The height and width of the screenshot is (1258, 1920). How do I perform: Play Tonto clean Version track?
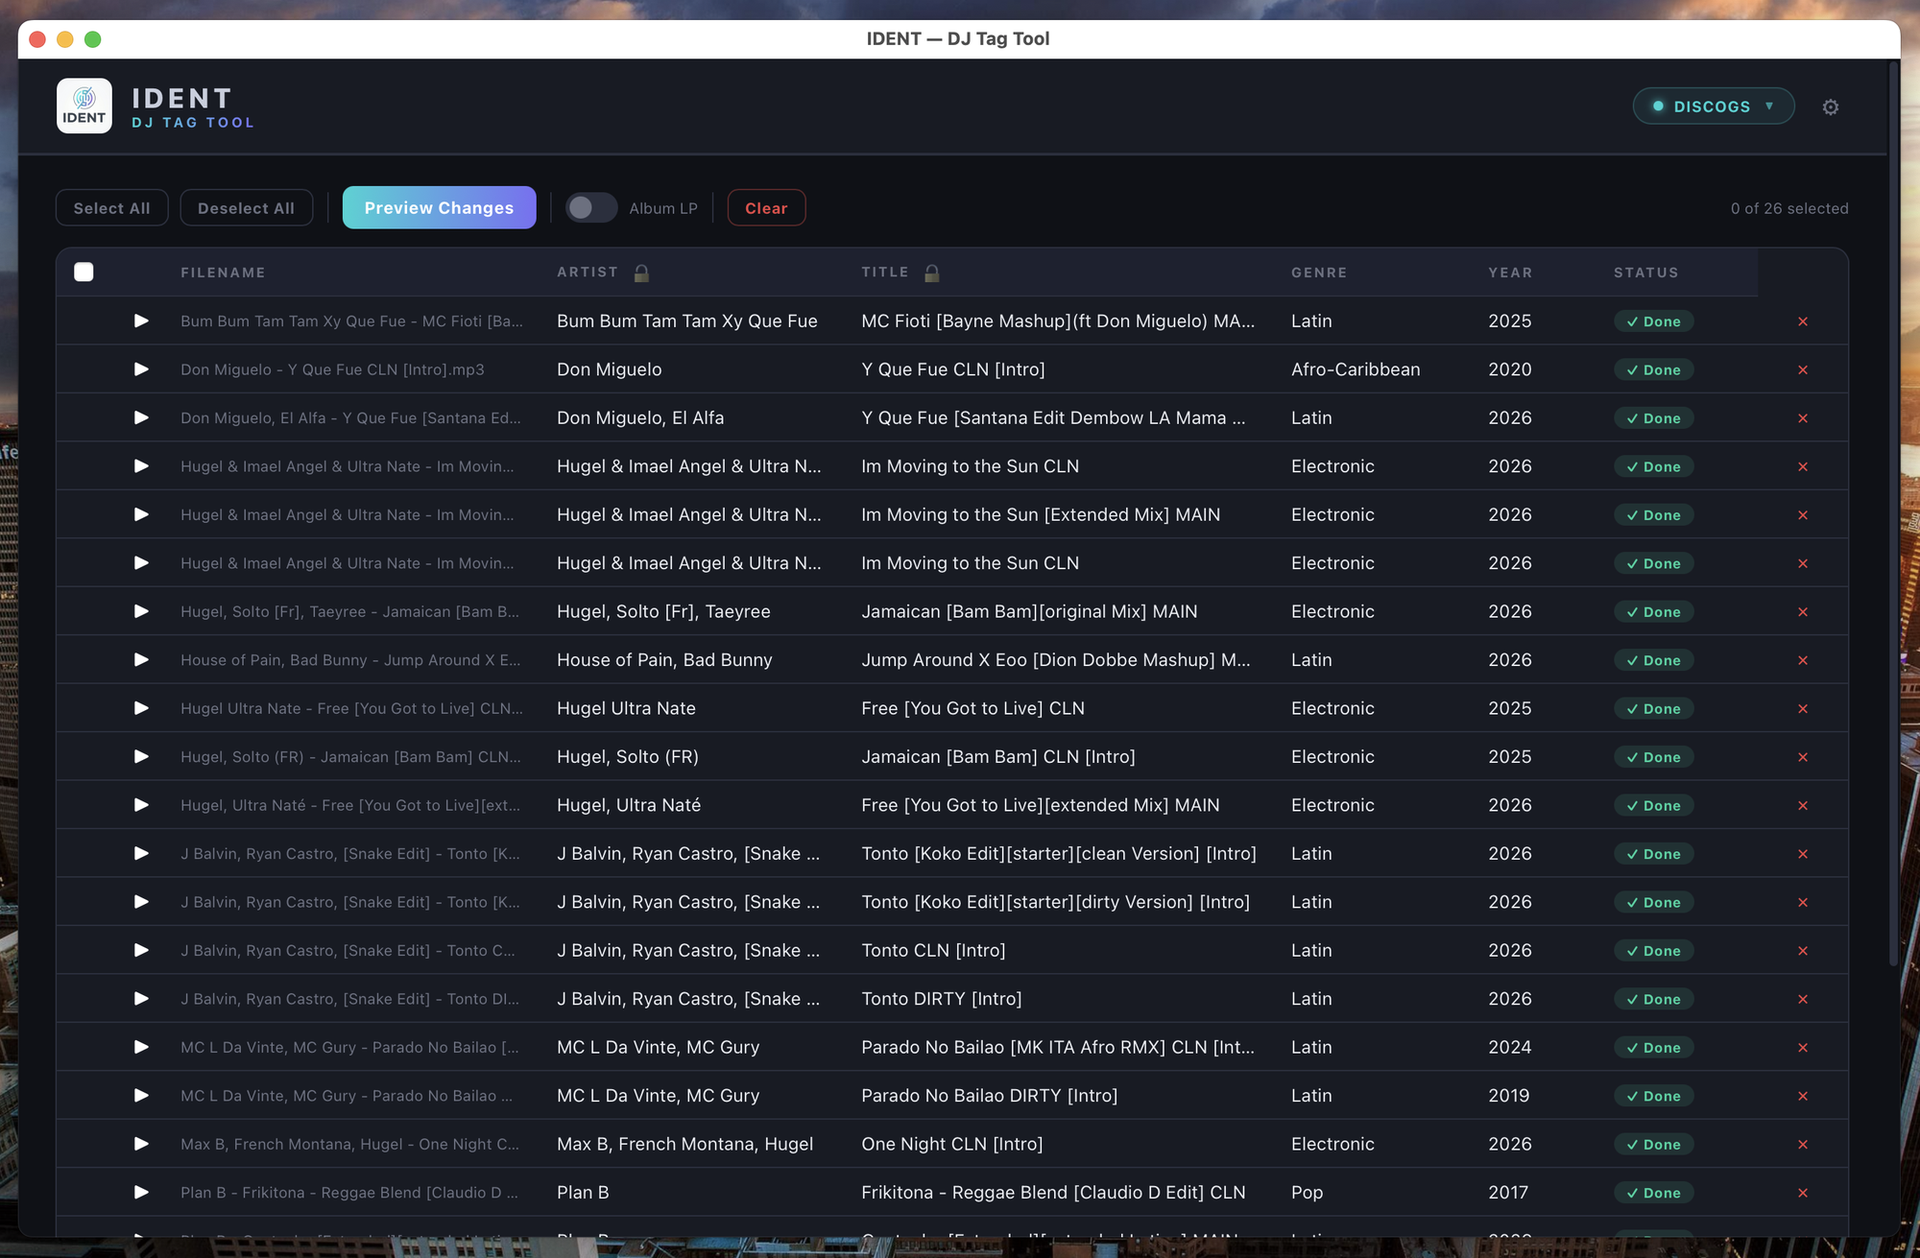141,853
